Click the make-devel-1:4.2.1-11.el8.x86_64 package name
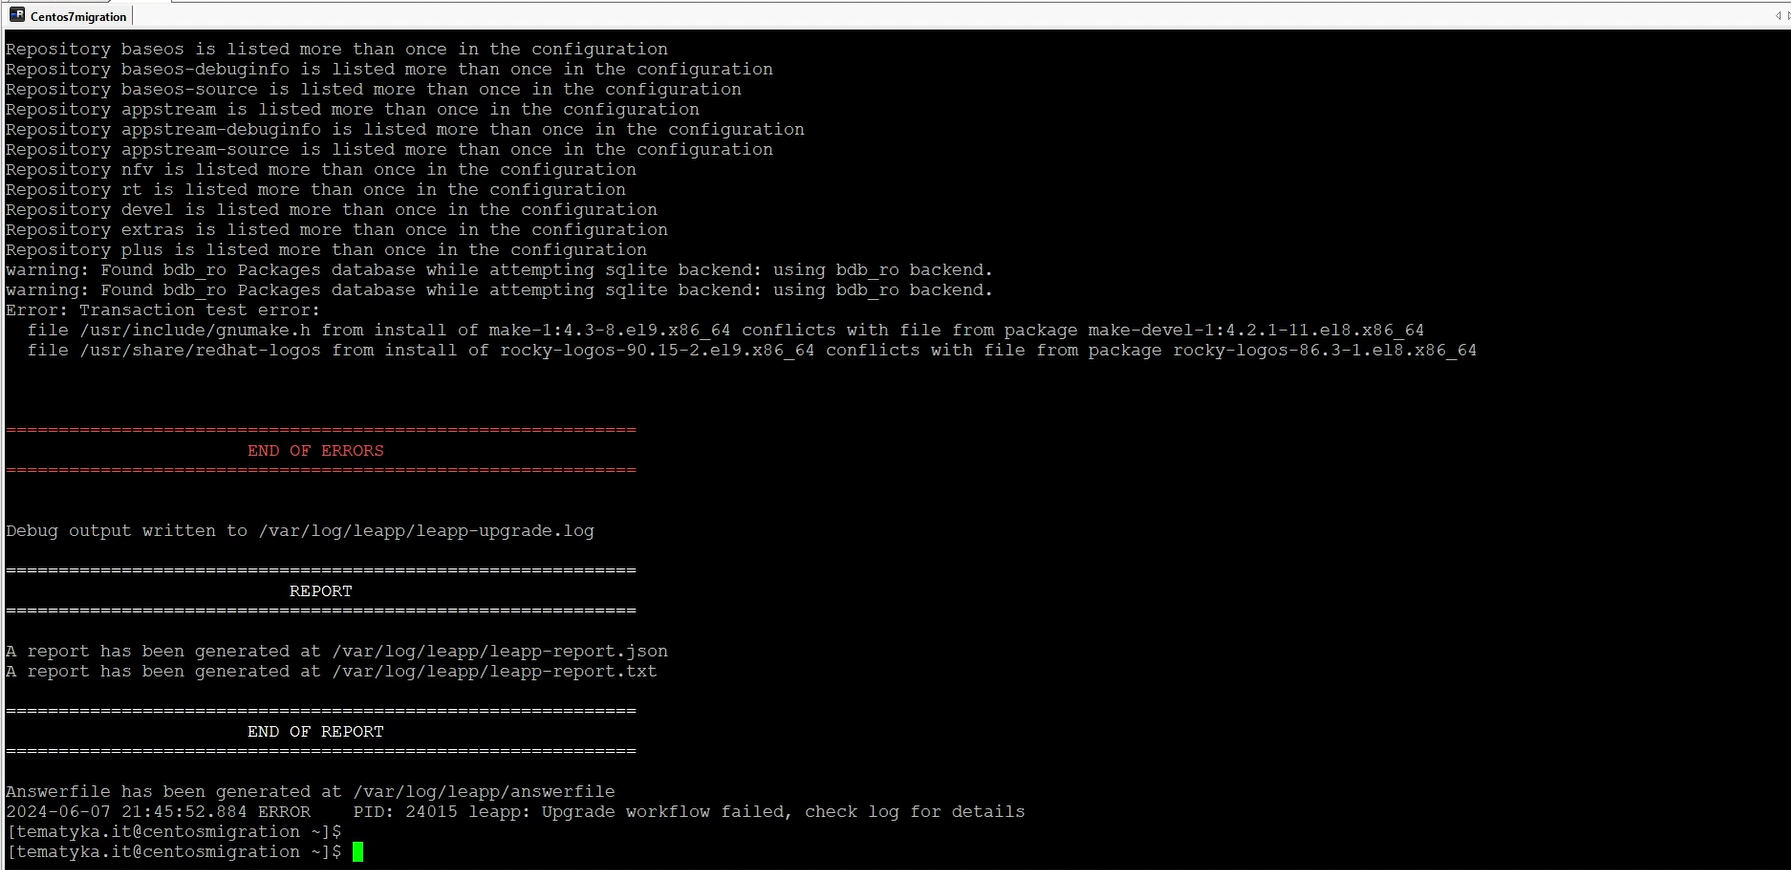Image resolution: width=1791 pixels, height=870 pixels. (x=1256, y=330)
